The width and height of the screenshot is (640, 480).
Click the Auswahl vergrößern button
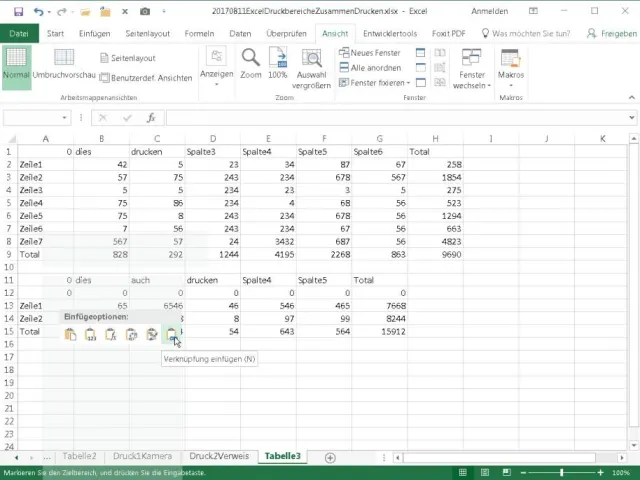312,68
